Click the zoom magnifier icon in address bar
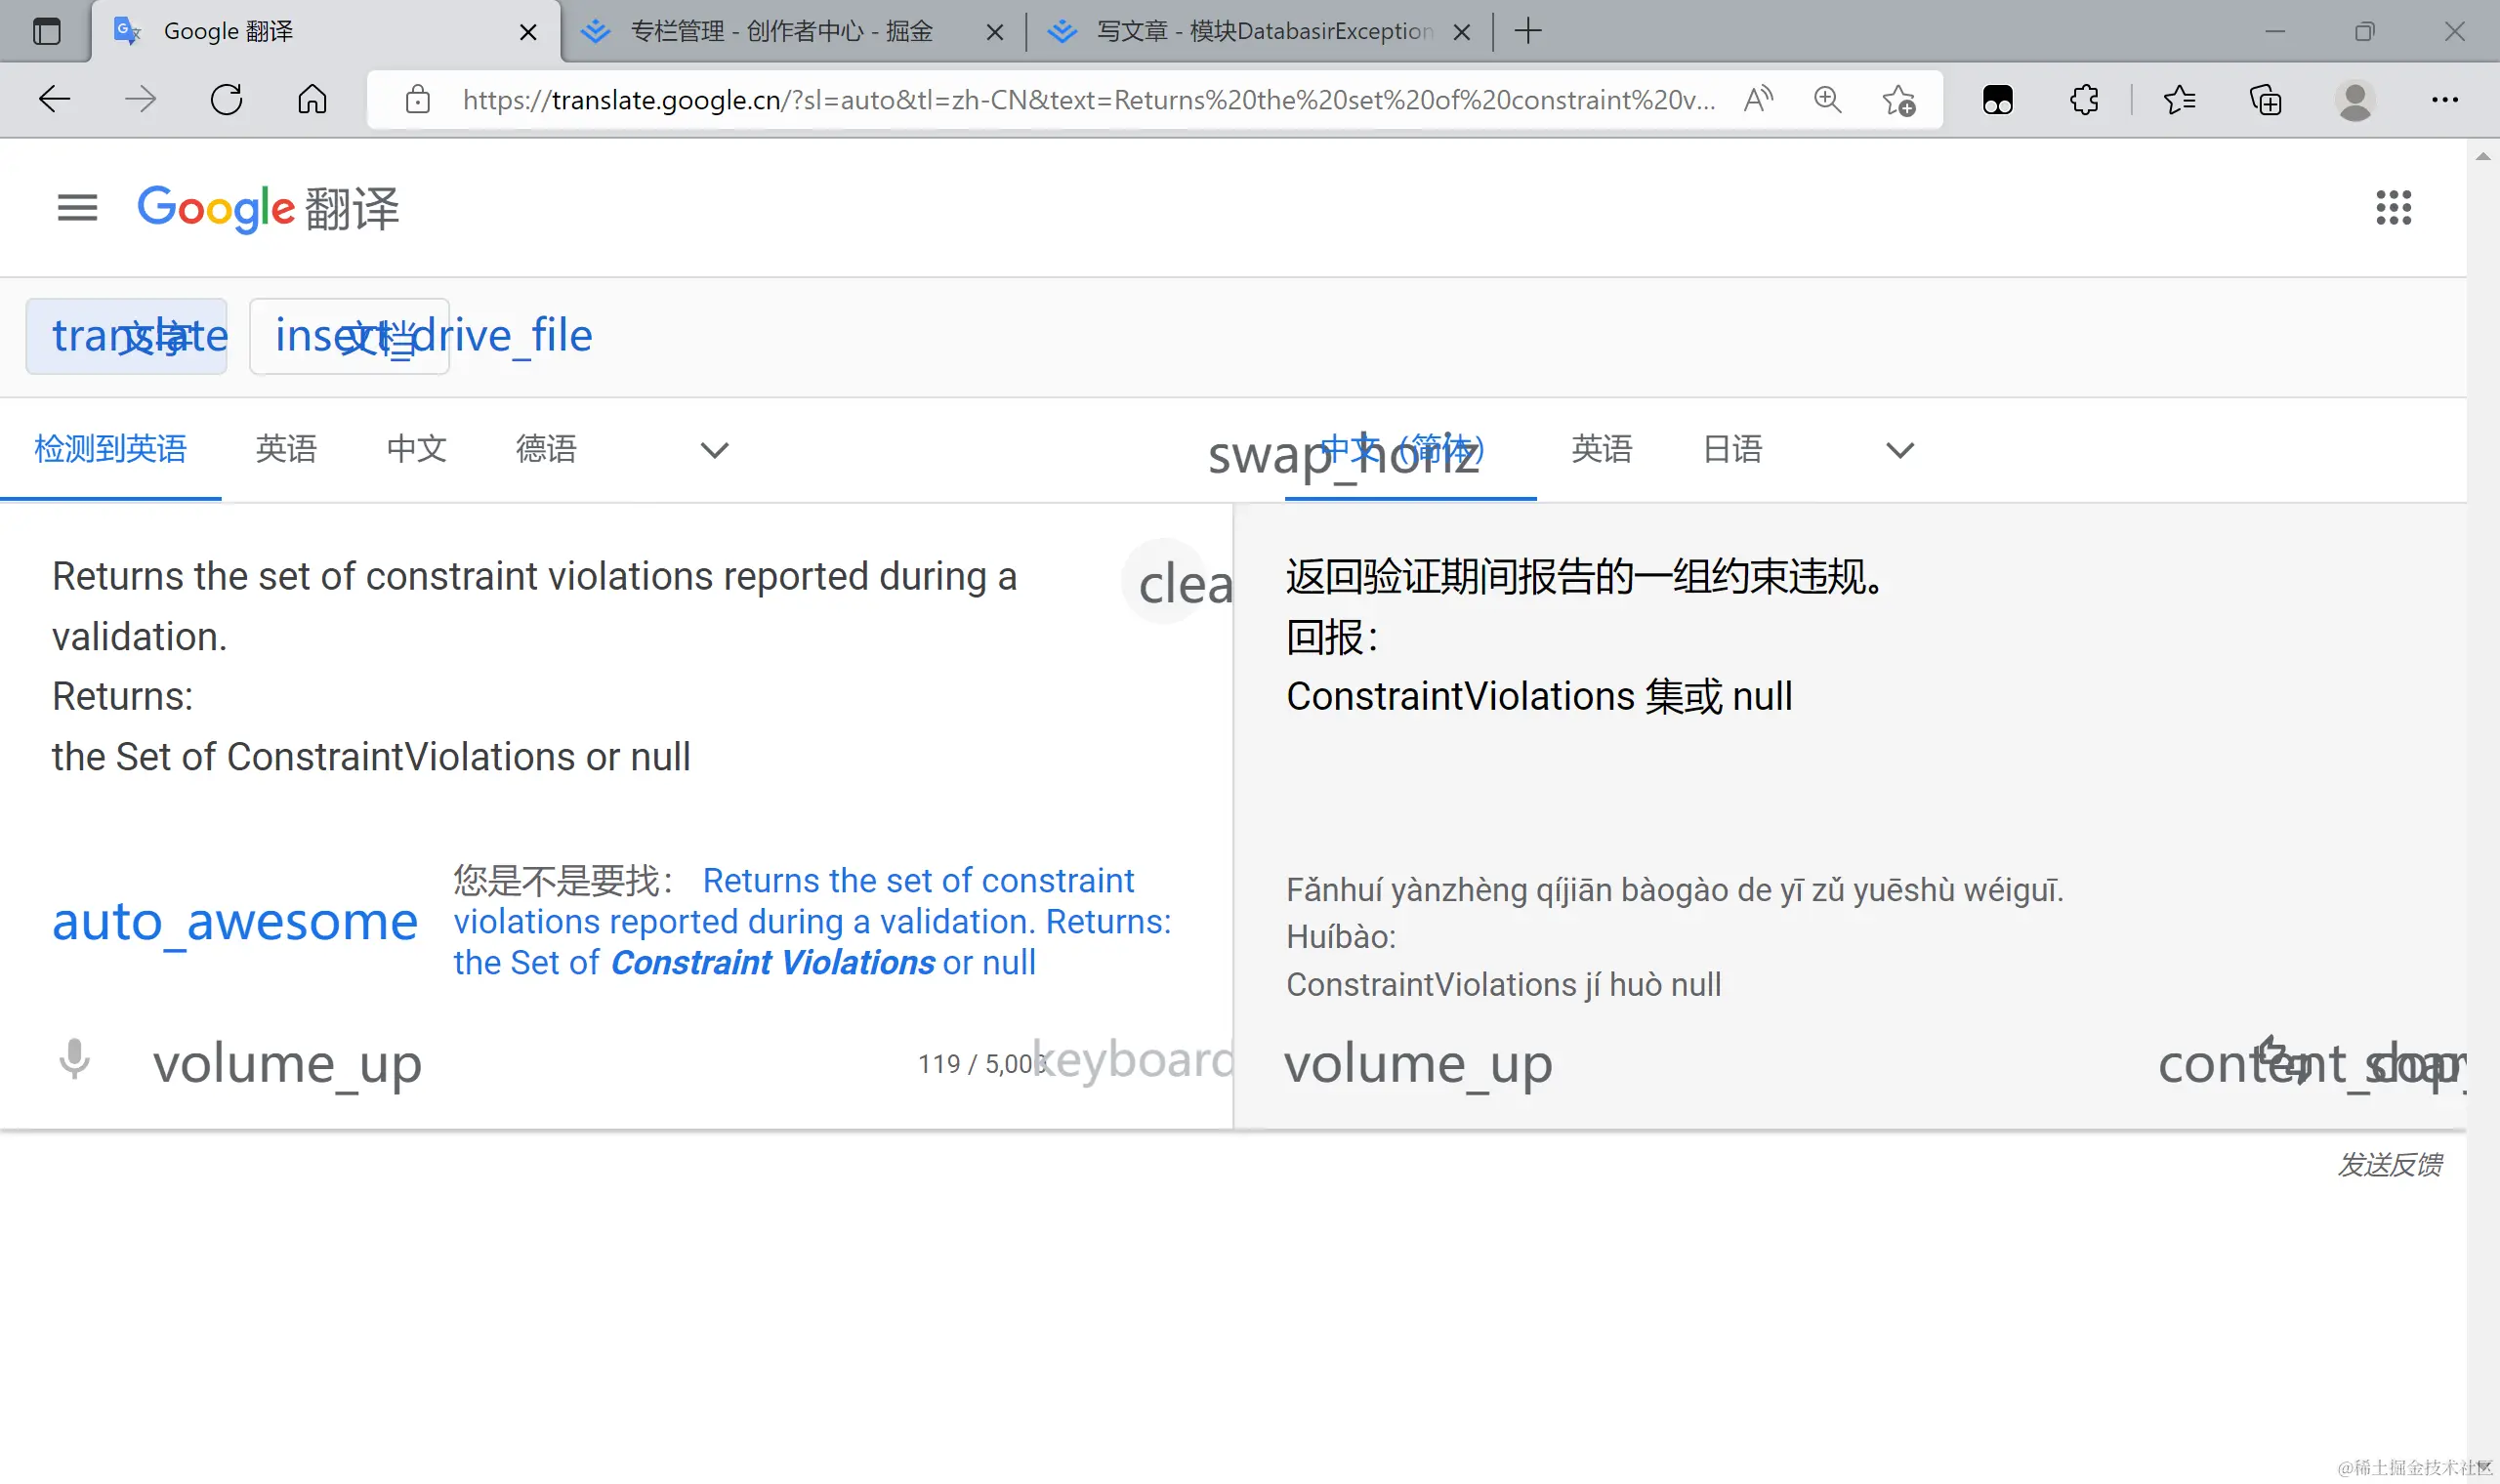 [x=1827, y=100]
